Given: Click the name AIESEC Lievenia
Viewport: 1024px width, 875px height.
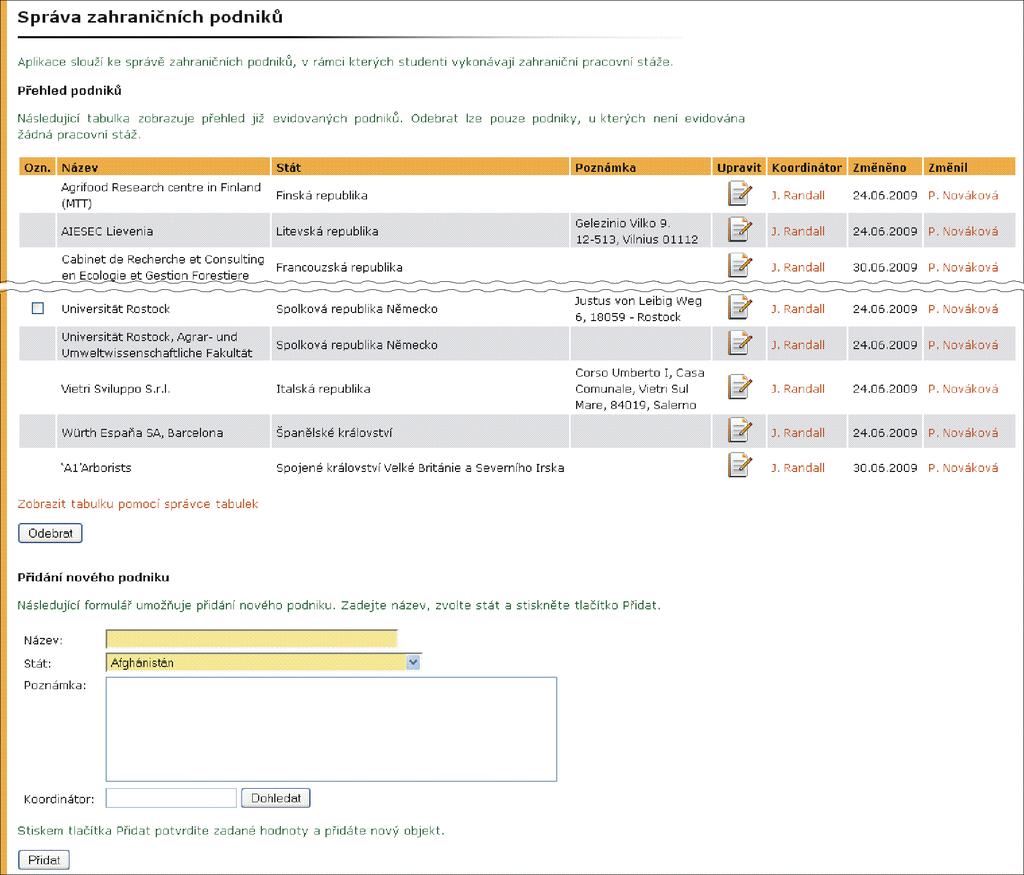Looking at the screenshot, I should [107, 231].
